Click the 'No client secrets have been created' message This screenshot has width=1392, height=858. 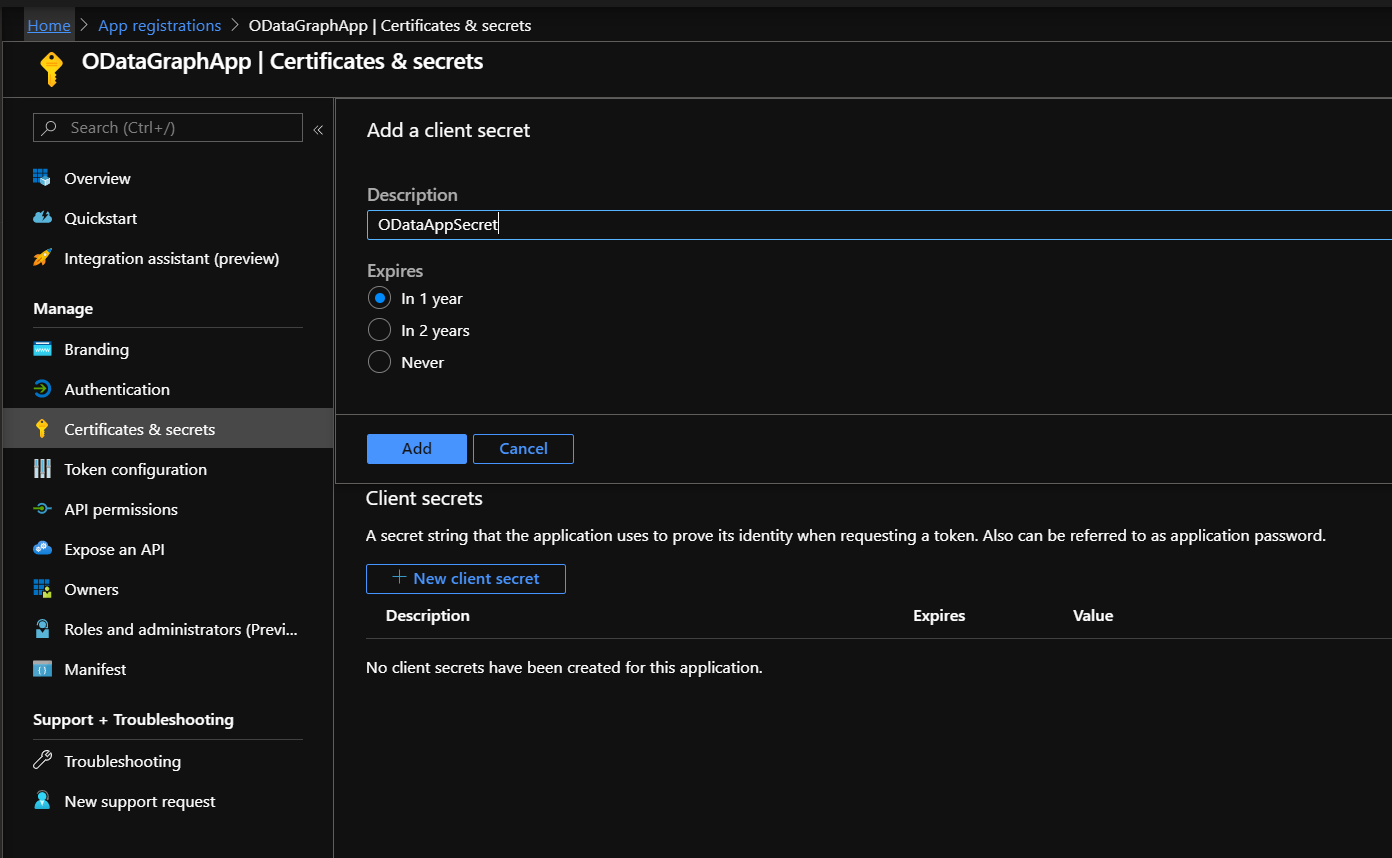[x=564, y=667]
